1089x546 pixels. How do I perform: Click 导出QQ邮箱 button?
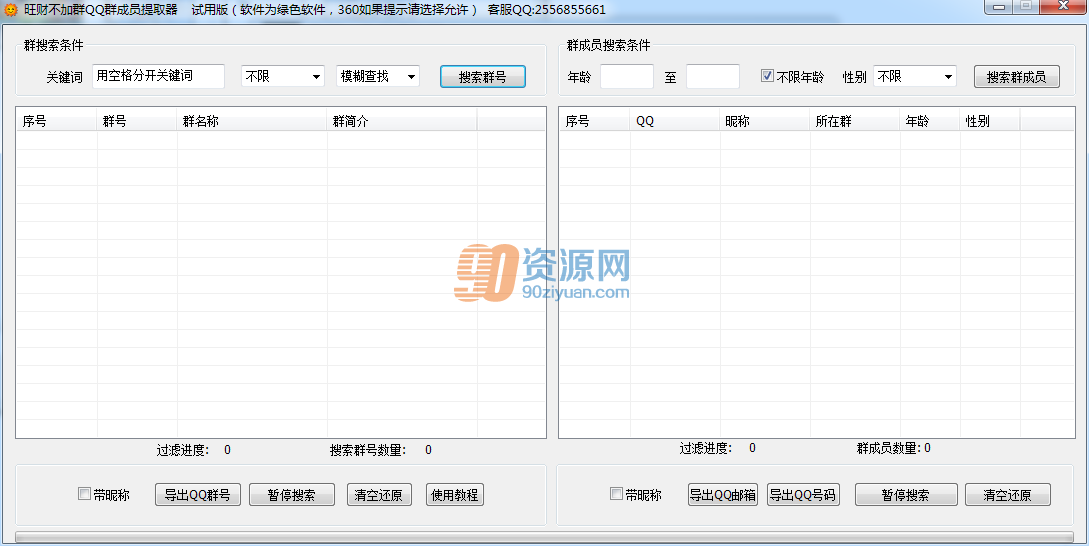coord(723,495)
